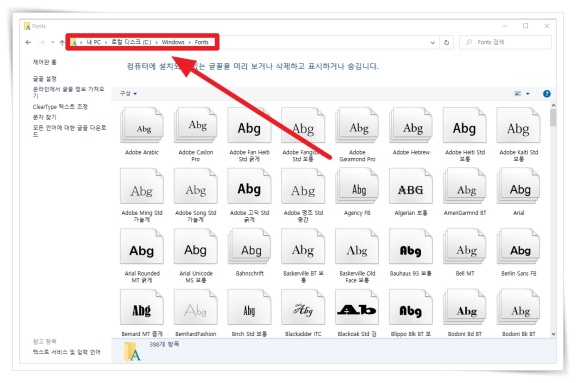The image size is (576, 383).
Task: Click Fonts in the breadcrumb path
Action: pyautogui.click(x=201, y=42)
